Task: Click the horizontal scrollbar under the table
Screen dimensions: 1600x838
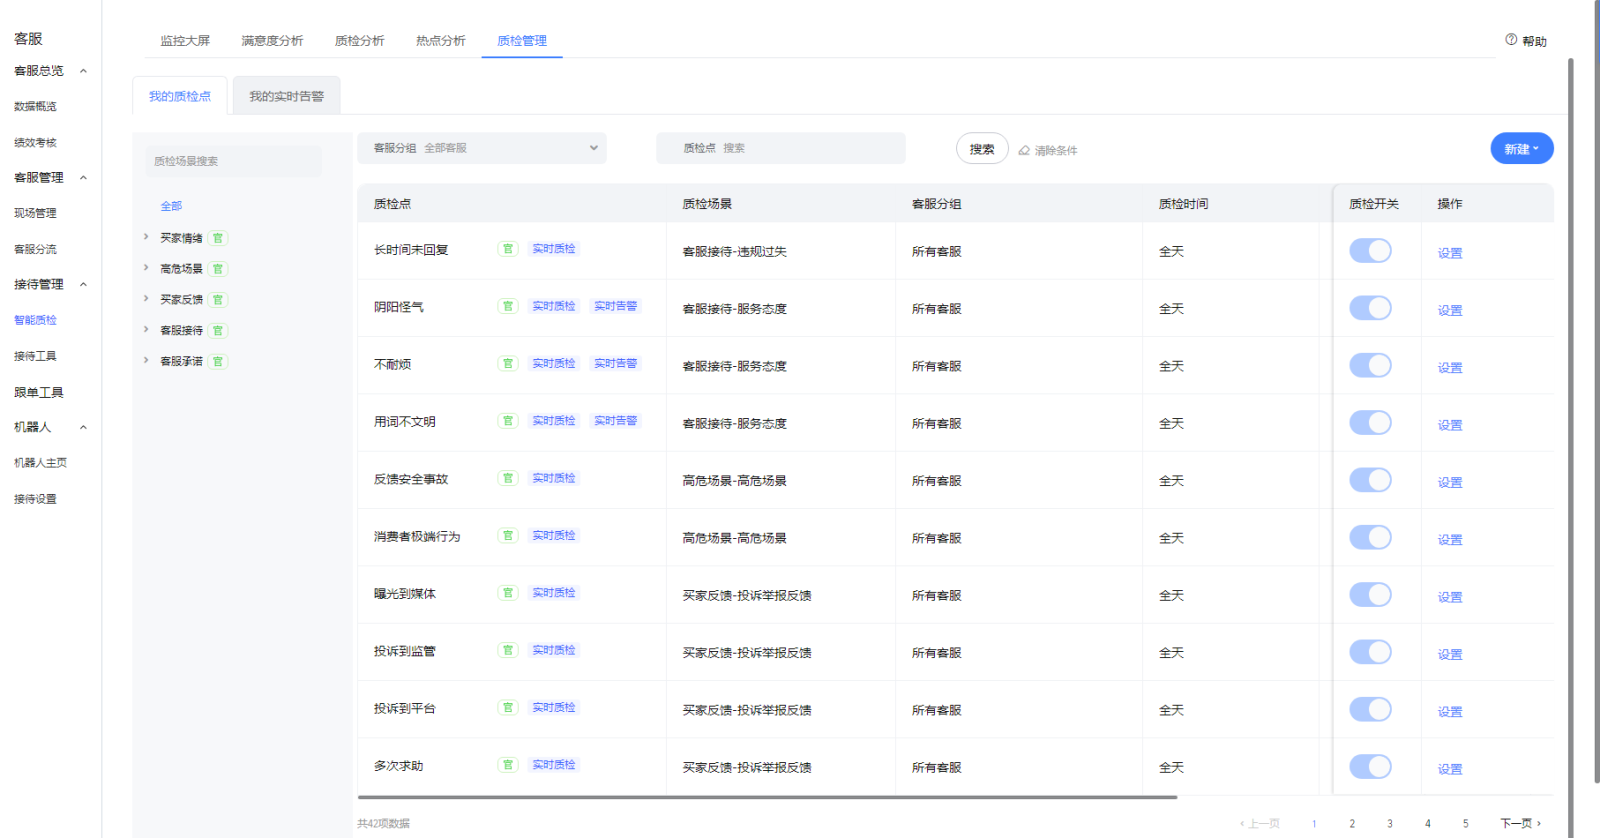Action: coord(767,797)
